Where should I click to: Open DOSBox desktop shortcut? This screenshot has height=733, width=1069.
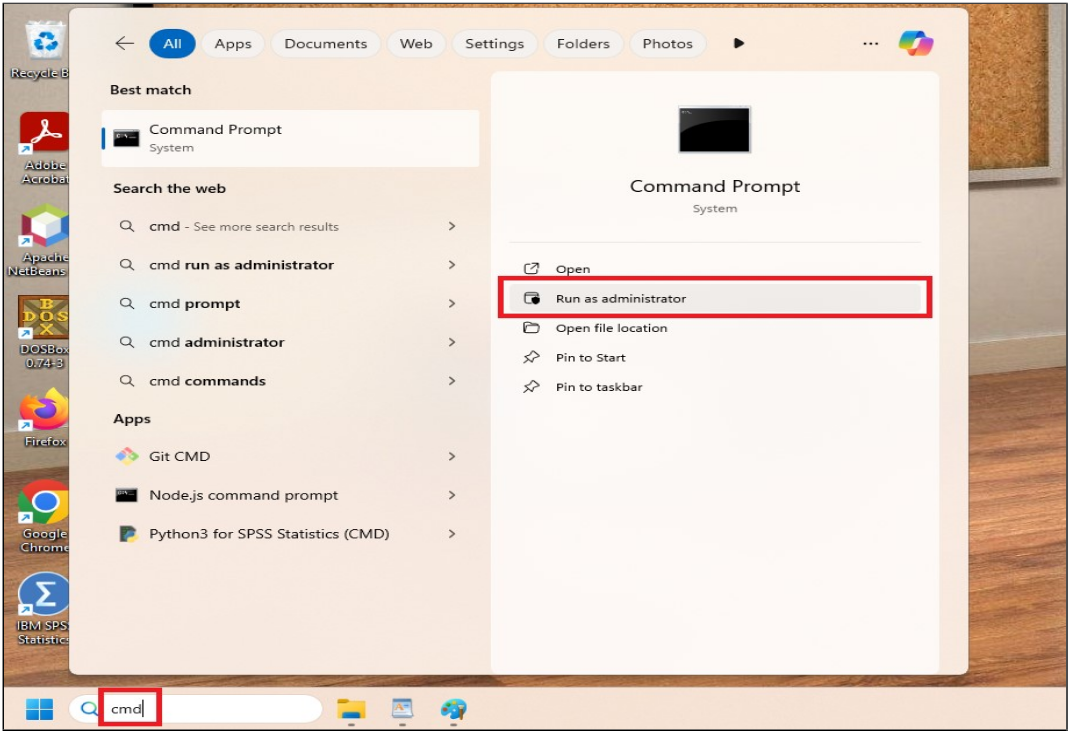[x=44, y=320]
